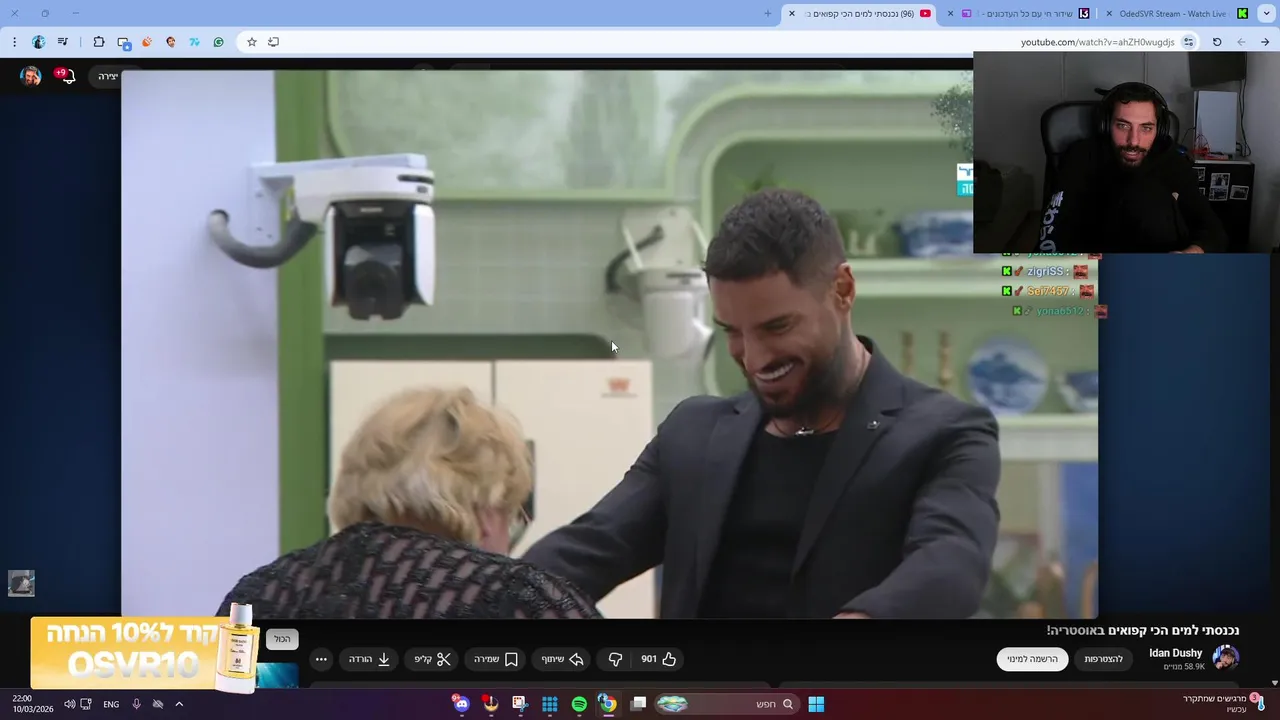Click the install/cast icon beside bookmark star

(274, 42)
